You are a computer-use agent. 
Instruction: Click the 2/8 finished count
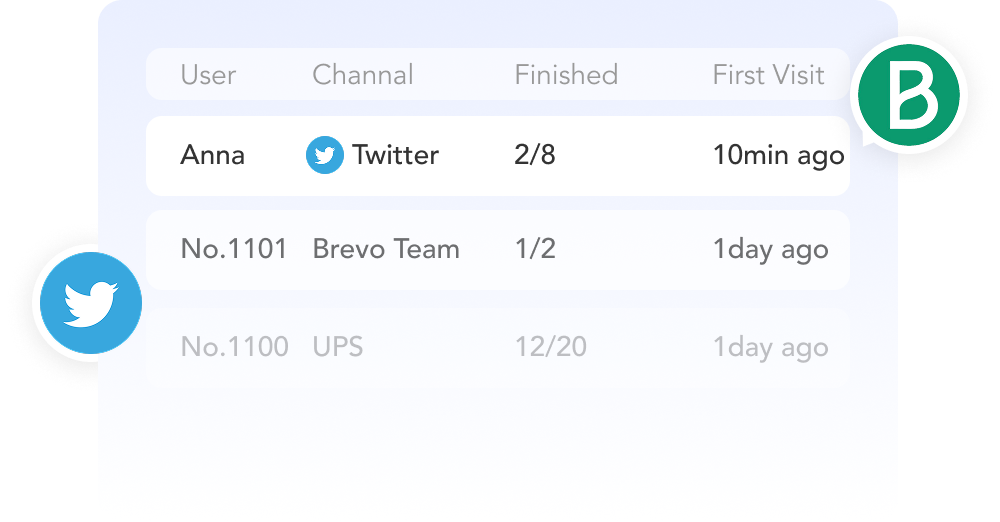tap(536, 156)
